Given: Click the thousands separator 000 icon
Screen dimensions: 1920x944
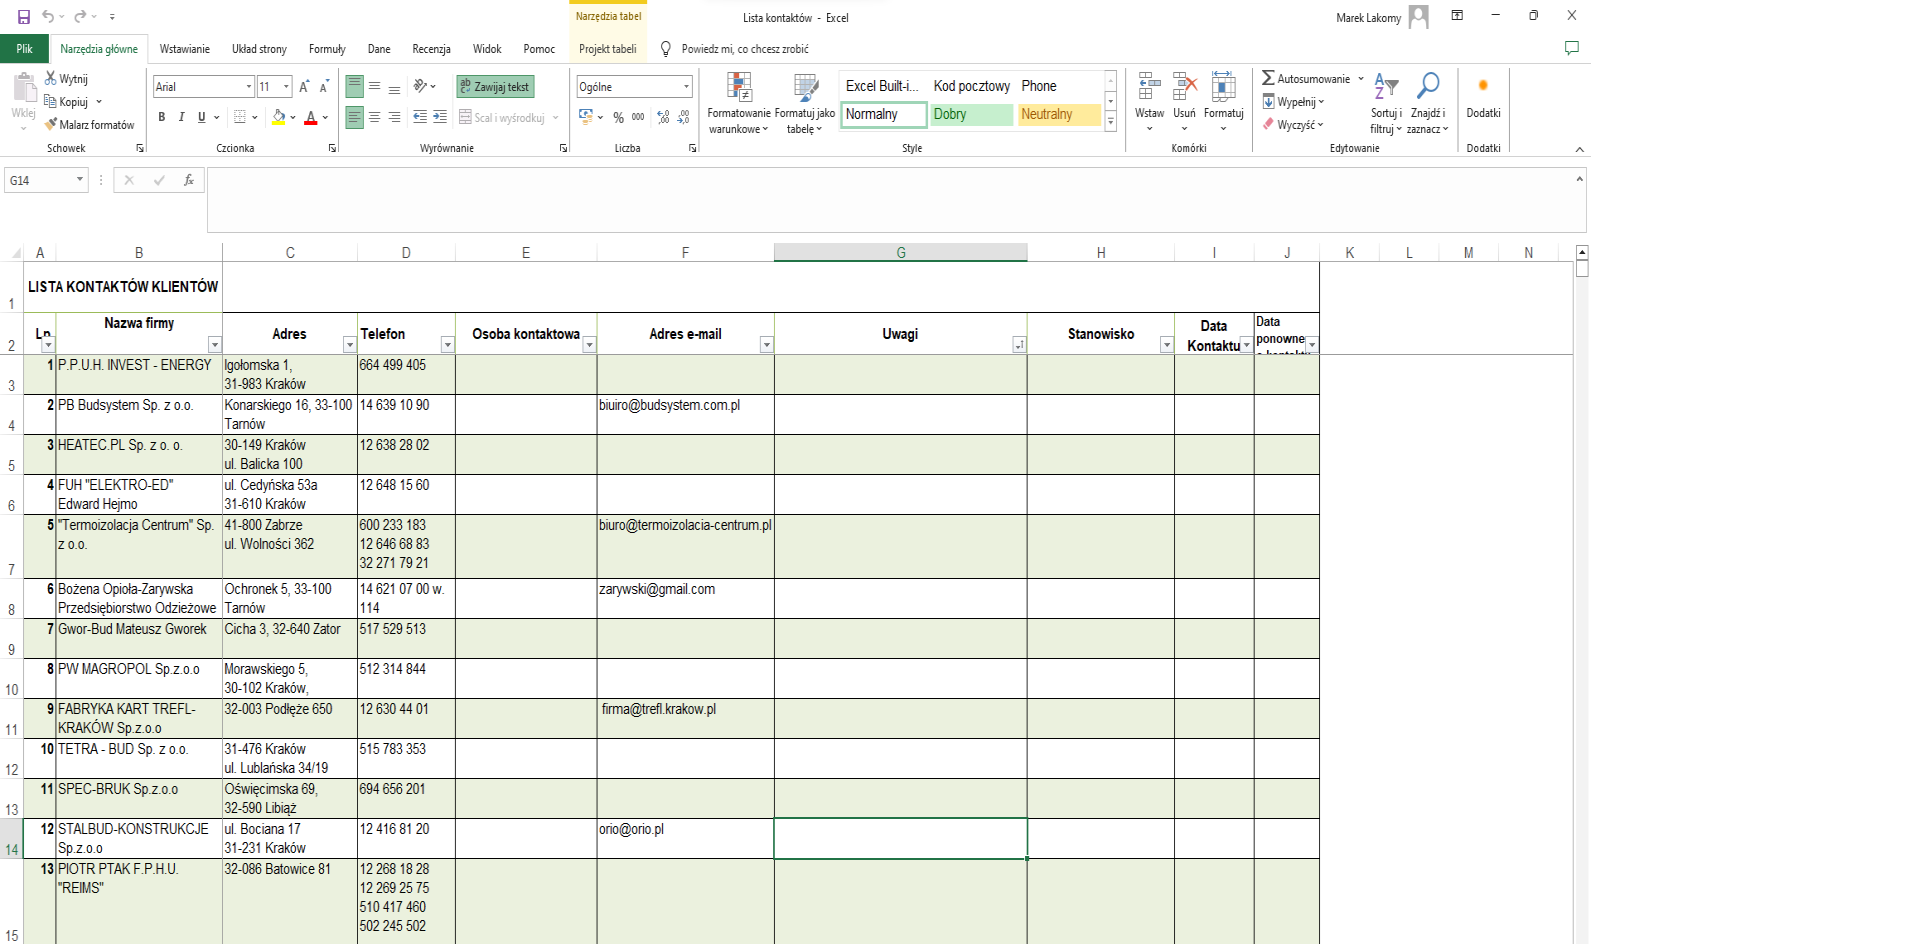Looking at the screenshot, I should pos(638,117).
